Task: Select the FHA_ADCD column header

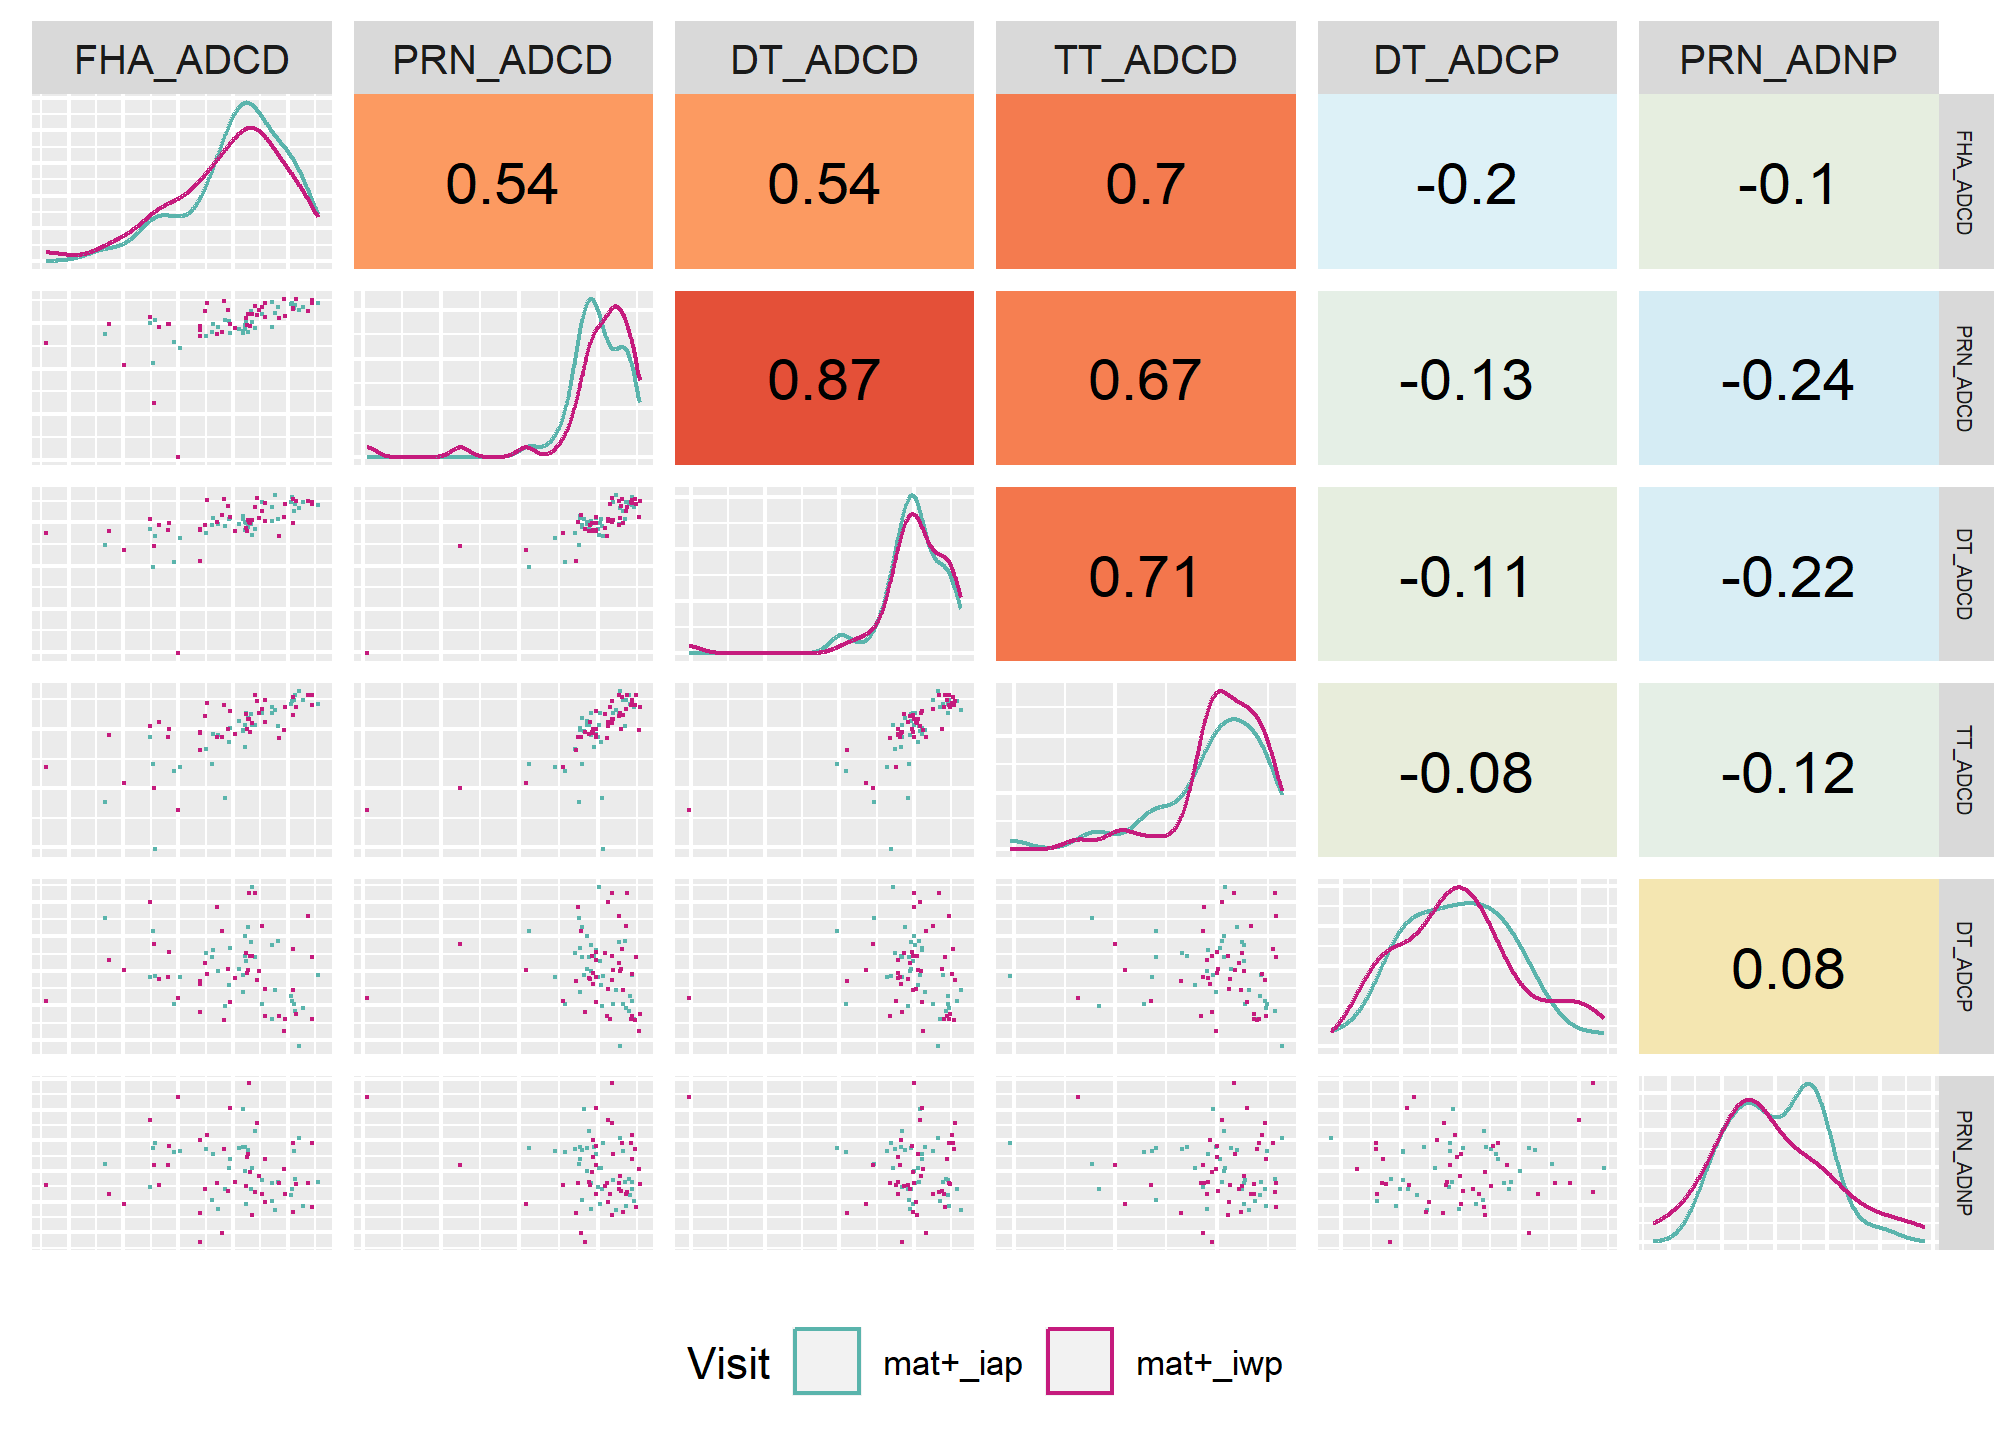Action: [x=182, y=59]
